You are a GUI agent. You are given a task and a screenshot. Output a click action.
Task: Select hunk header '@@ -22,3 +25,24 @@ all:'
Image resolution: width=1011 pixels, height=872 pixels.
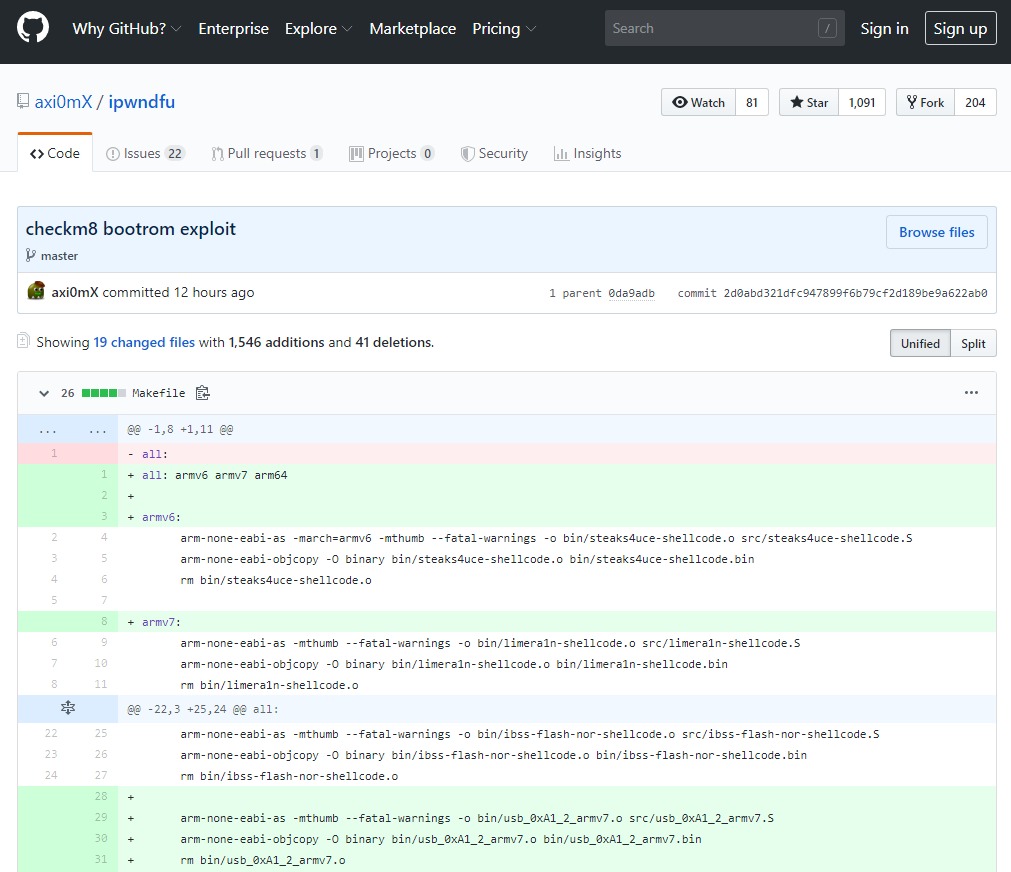click(x=202, y=709)
